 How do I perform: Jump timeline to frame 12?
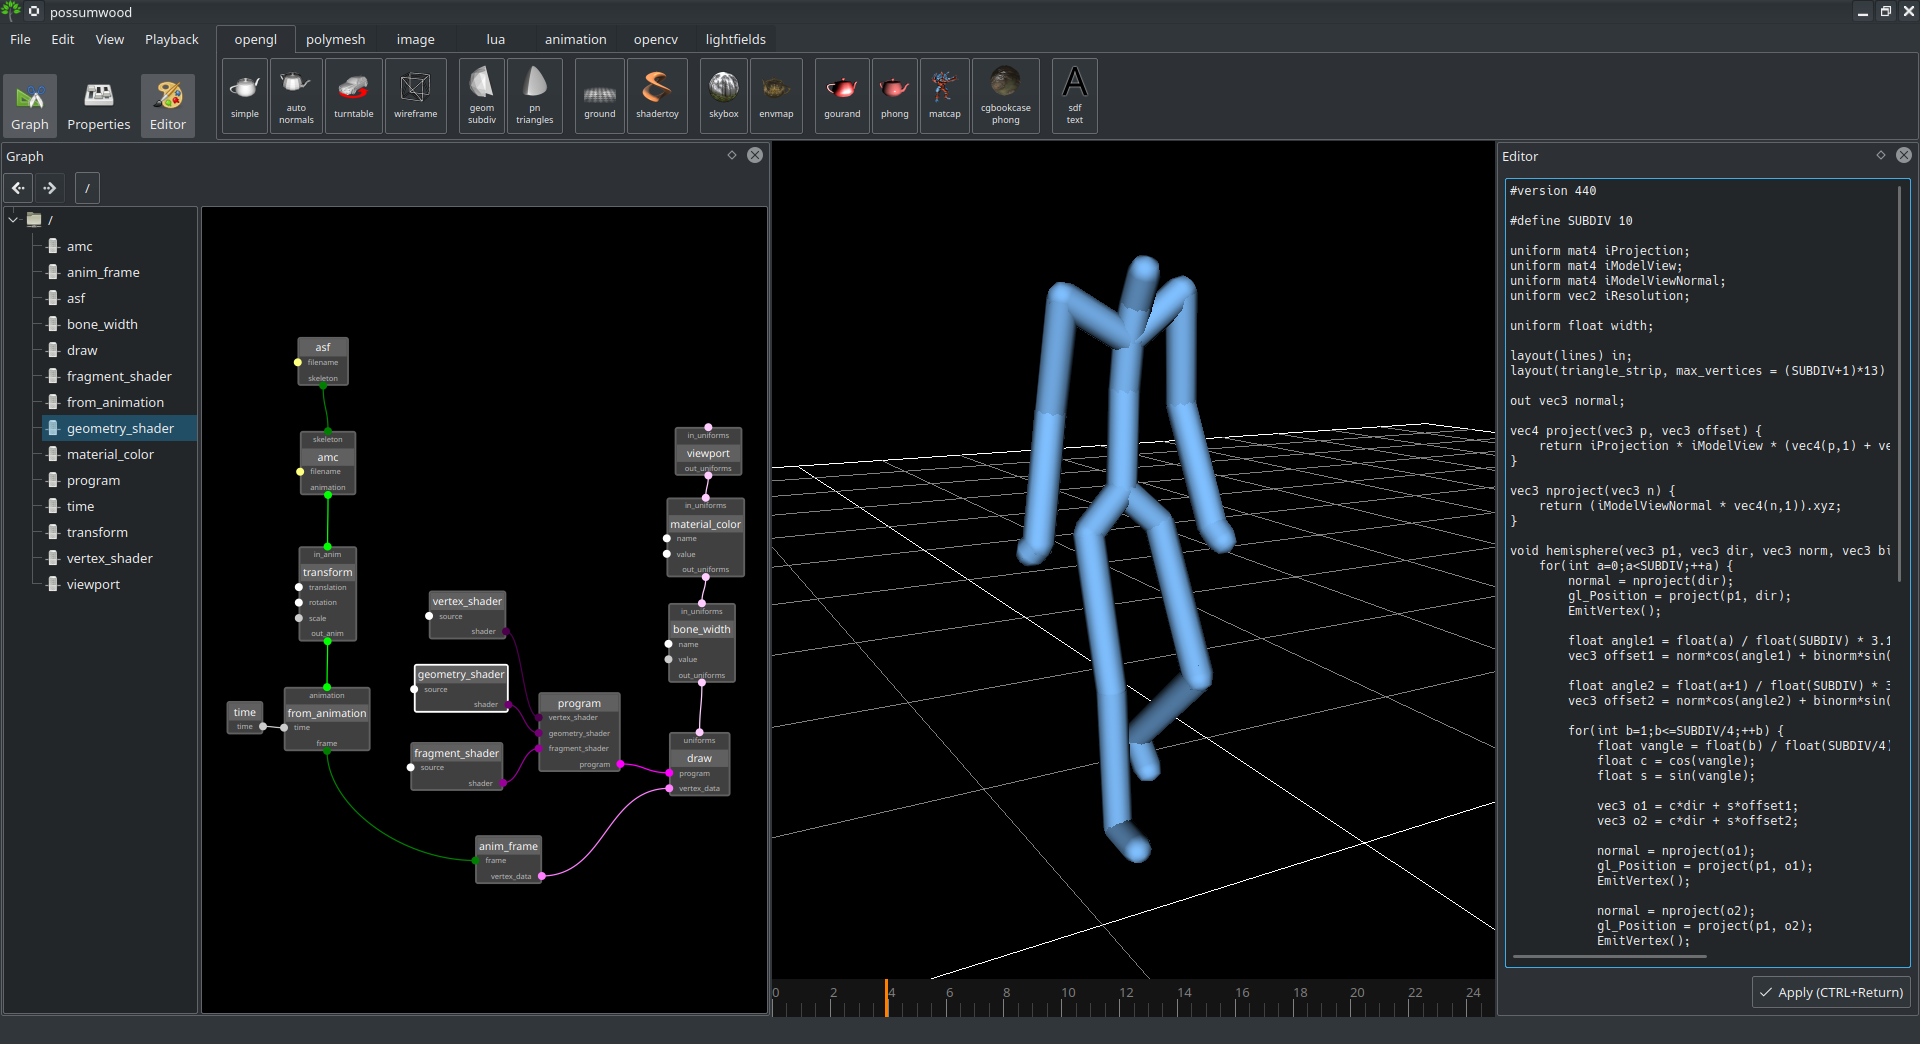click(1126, 993)
